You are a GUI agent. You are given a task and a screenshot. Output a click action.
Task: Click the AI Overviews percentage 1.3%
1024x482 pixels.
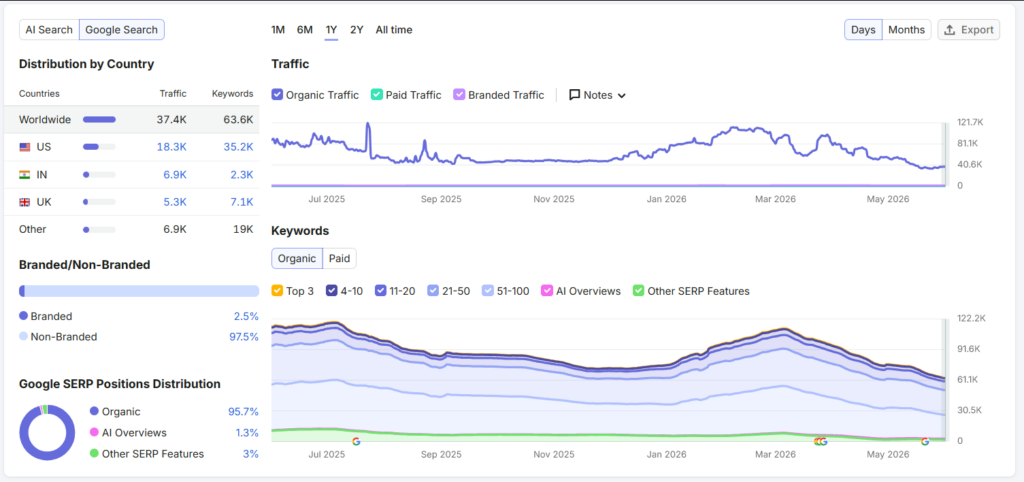pos(247,432)
